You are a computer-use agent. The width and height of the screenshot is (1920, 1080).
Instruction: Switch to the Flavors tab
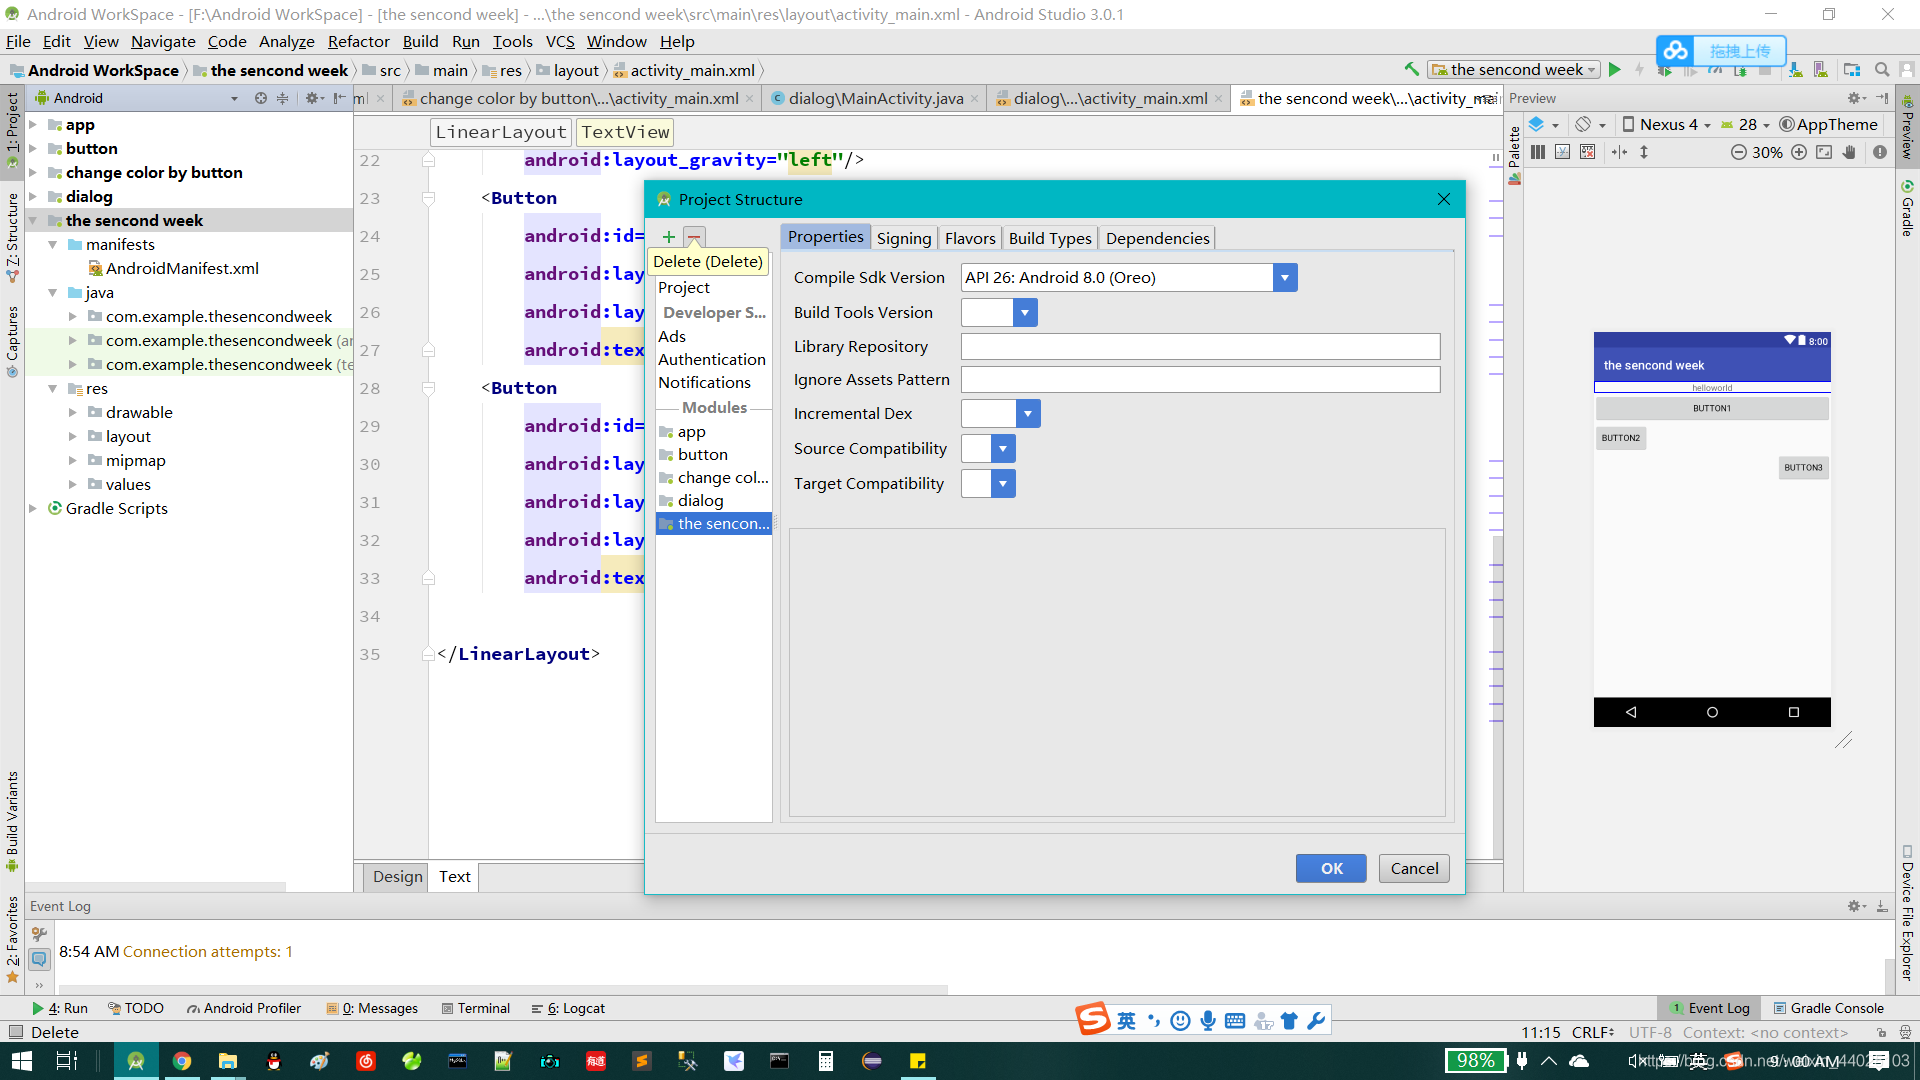(970, 238)
